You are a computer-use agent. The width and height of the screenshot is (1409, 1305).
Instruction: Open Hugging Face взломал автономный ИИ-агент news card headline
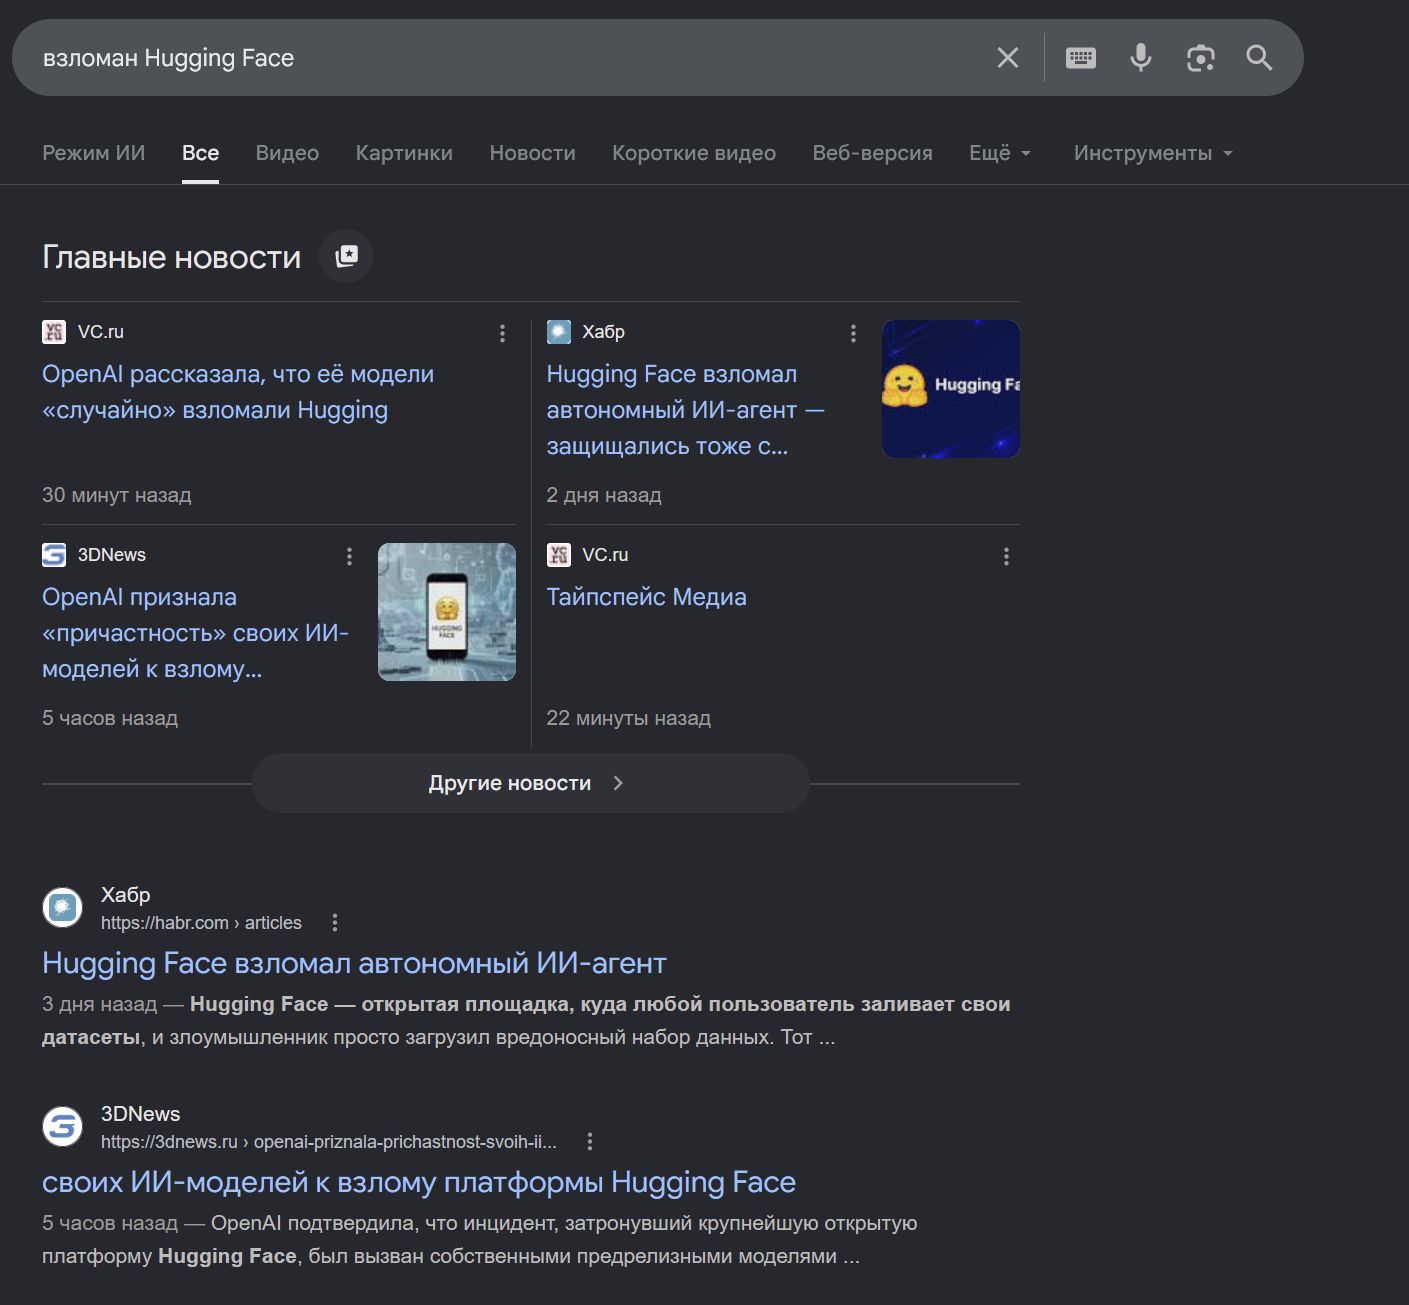point(686,410)
